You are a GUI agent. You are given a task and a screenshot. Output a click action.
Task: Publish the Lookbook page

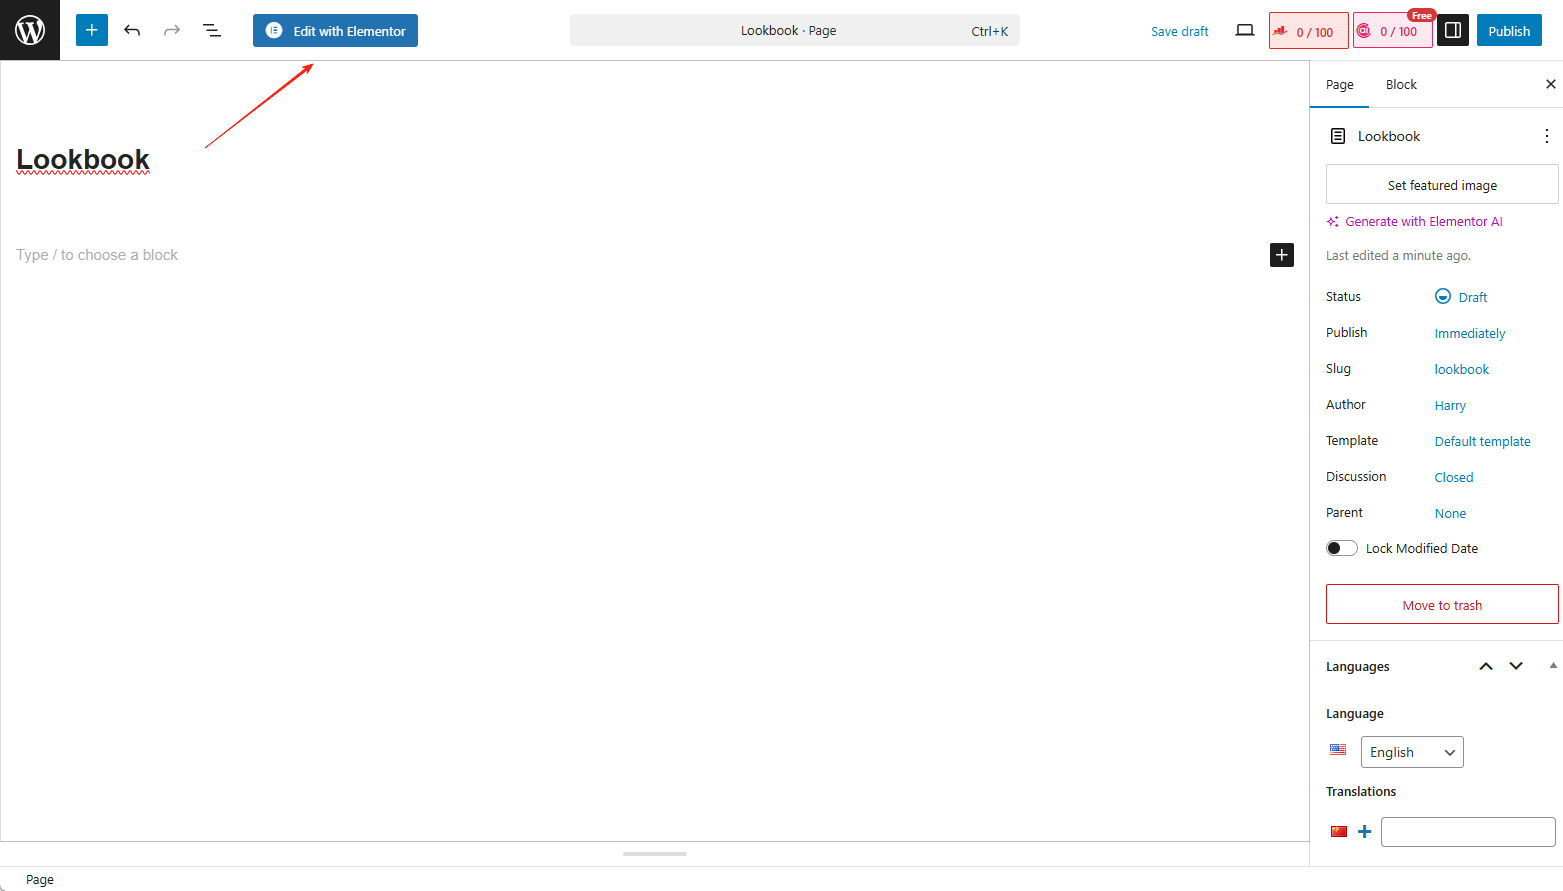(x=1509, y=30)
